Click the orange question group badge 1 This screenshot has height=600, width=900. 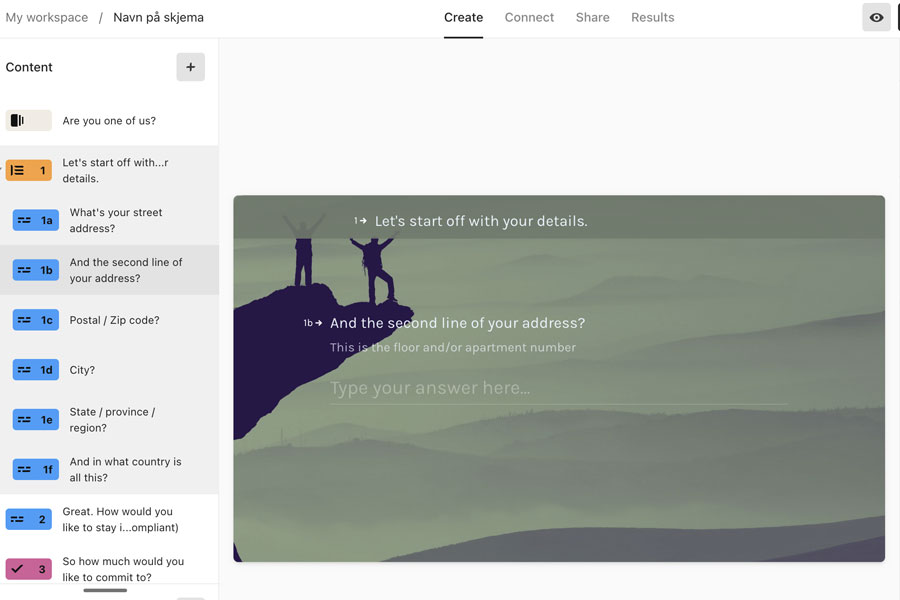[x=29, y=171]
